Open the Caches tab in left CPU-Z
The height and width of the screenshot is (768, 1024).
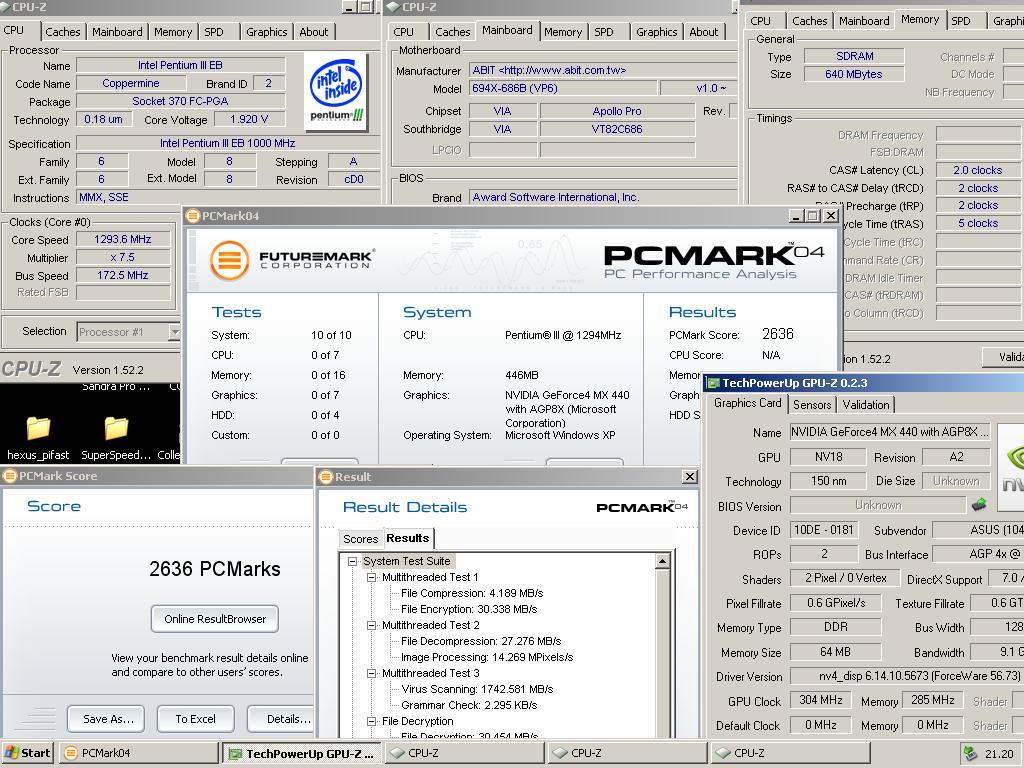(62, 31)
